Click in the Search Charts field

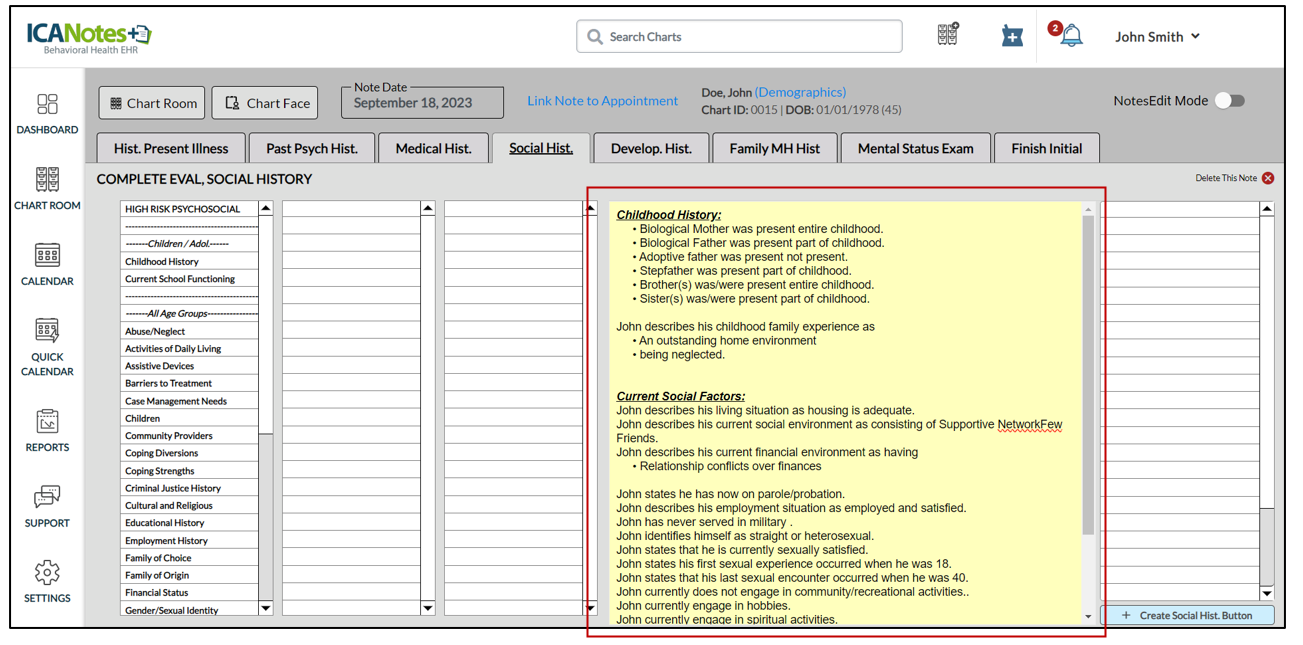point(740,37)
